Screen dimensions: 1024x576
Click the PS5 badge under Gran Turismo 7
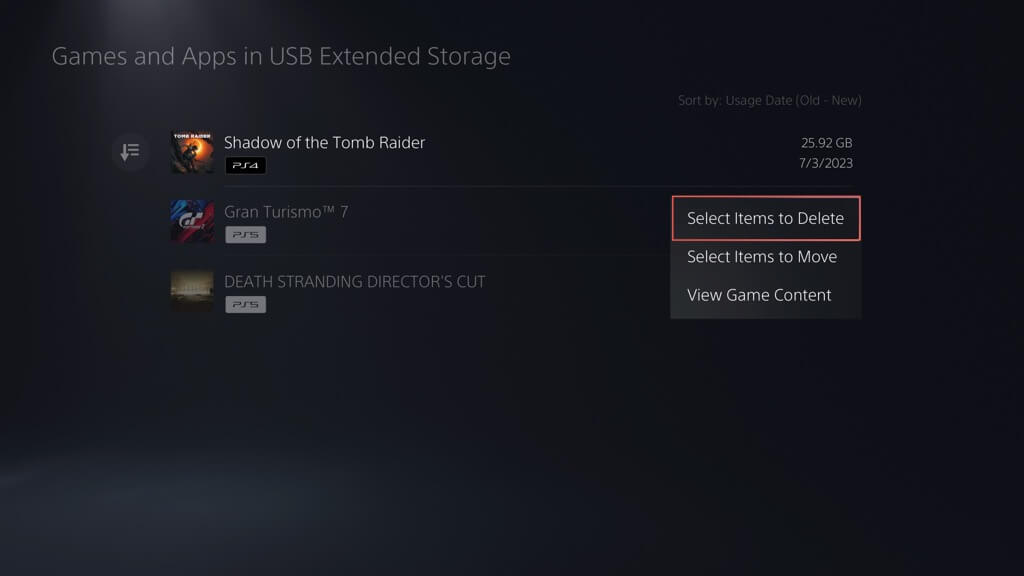[x=245, y=235]
